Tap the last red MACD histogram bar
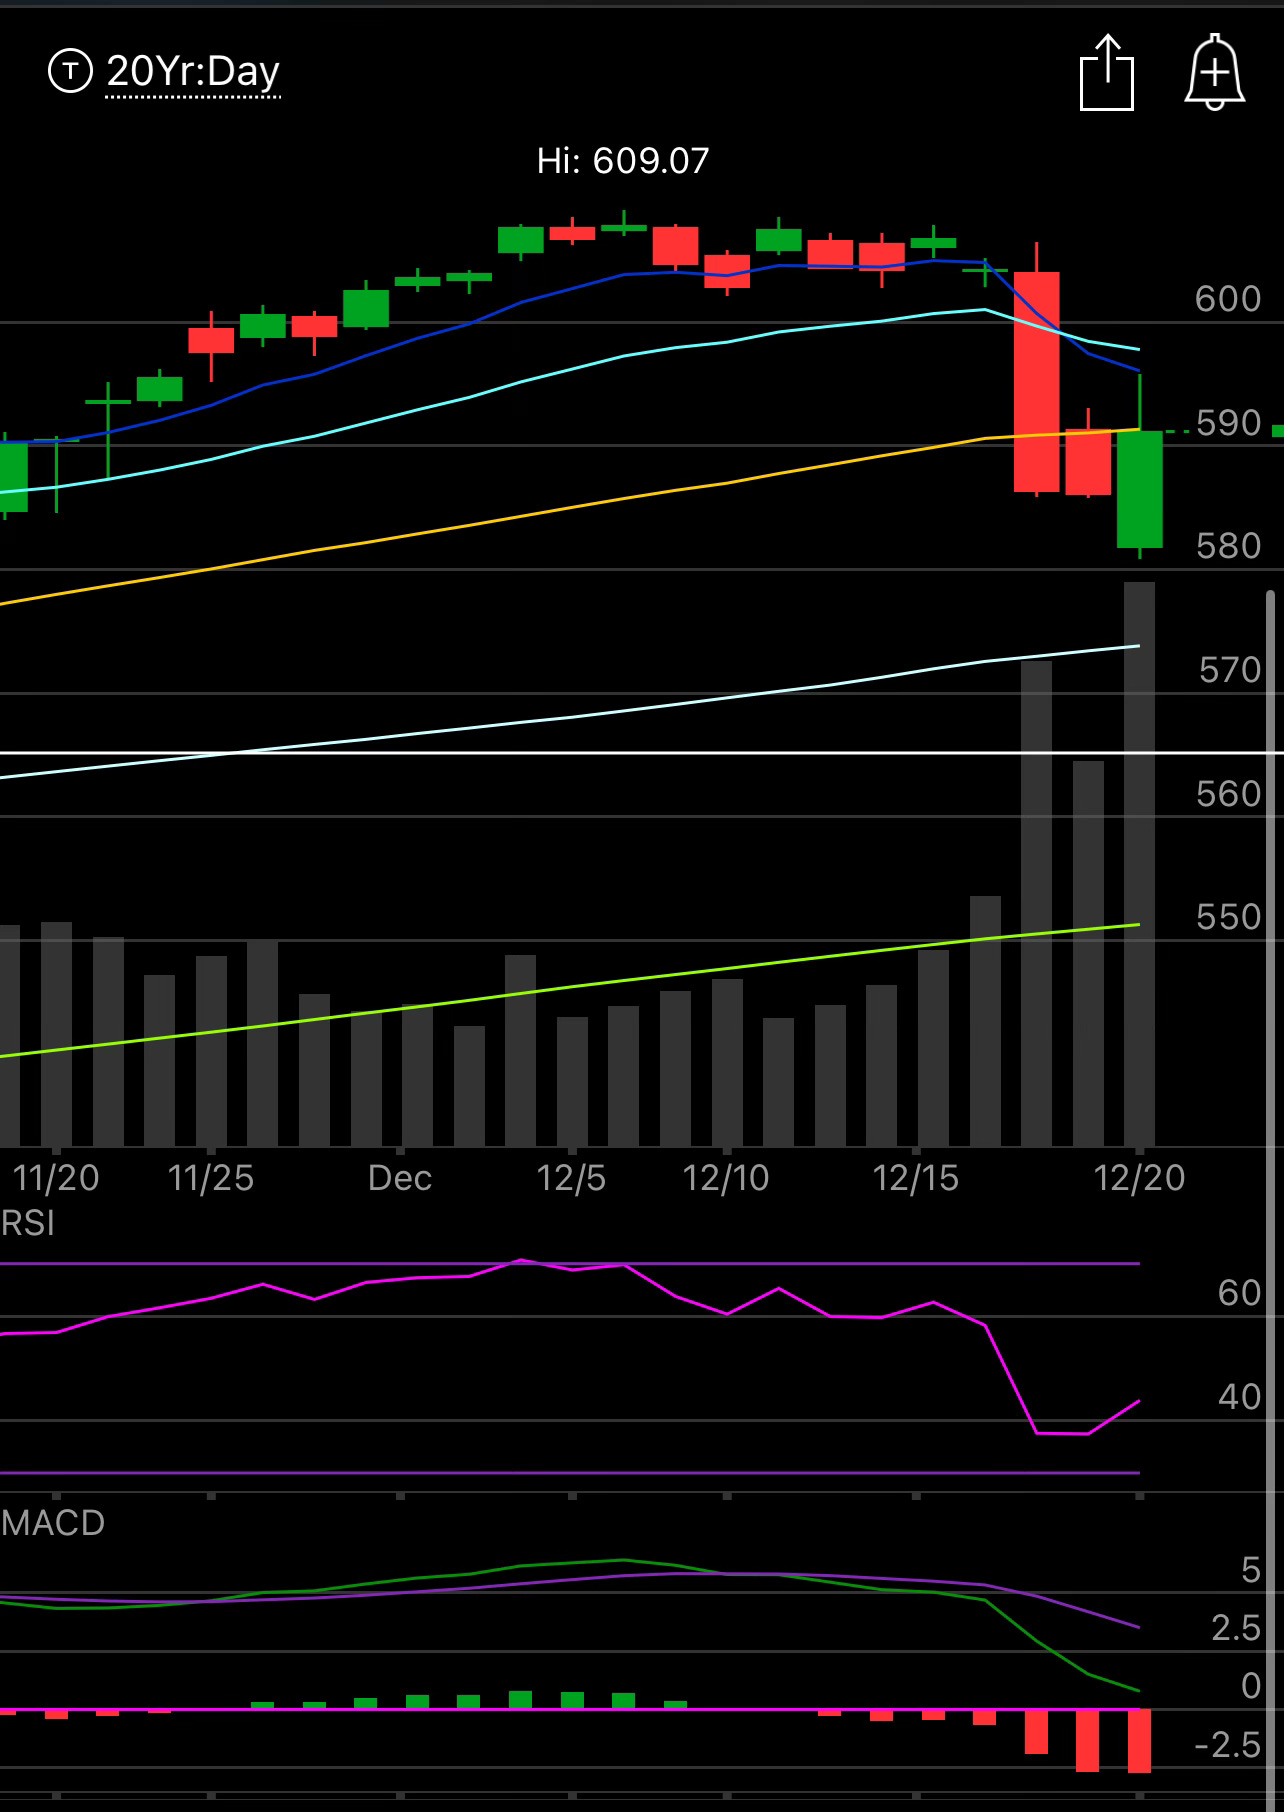 [1139, 1741]
